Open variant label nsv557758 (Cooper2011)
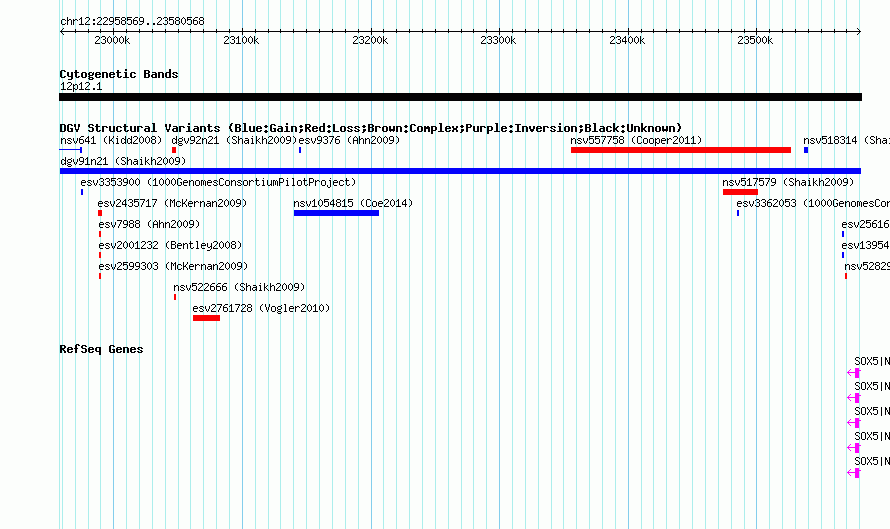 636,140
